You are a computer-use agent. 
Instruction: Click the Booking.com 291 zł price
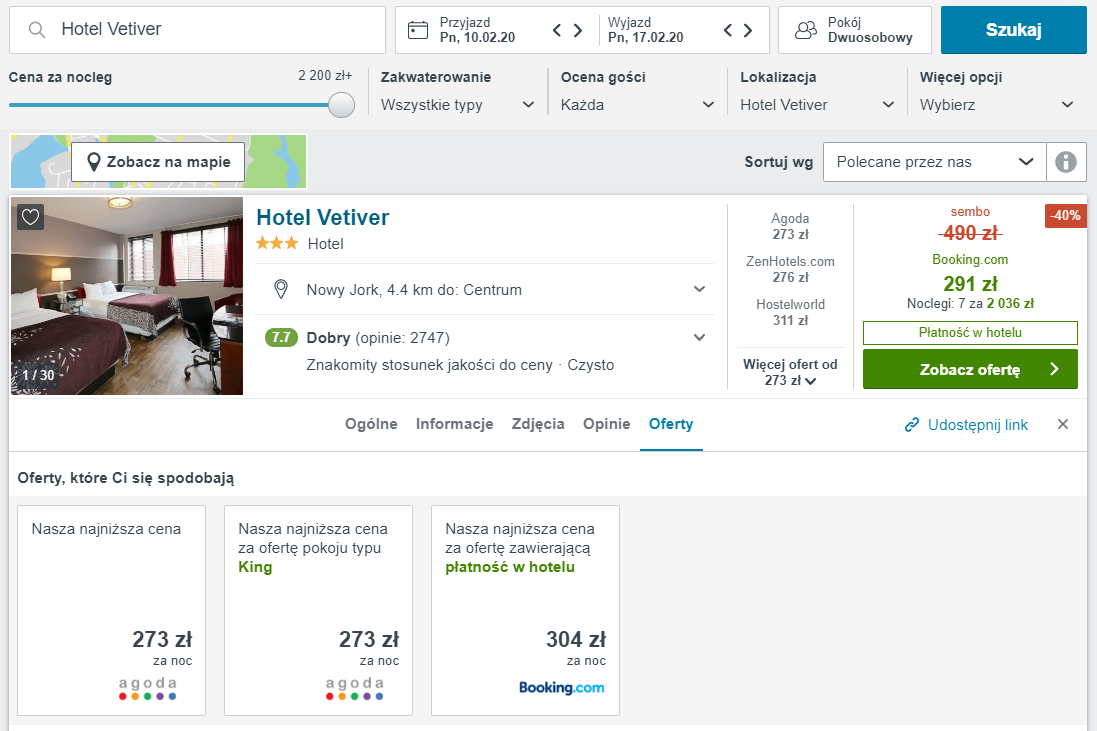970,283
